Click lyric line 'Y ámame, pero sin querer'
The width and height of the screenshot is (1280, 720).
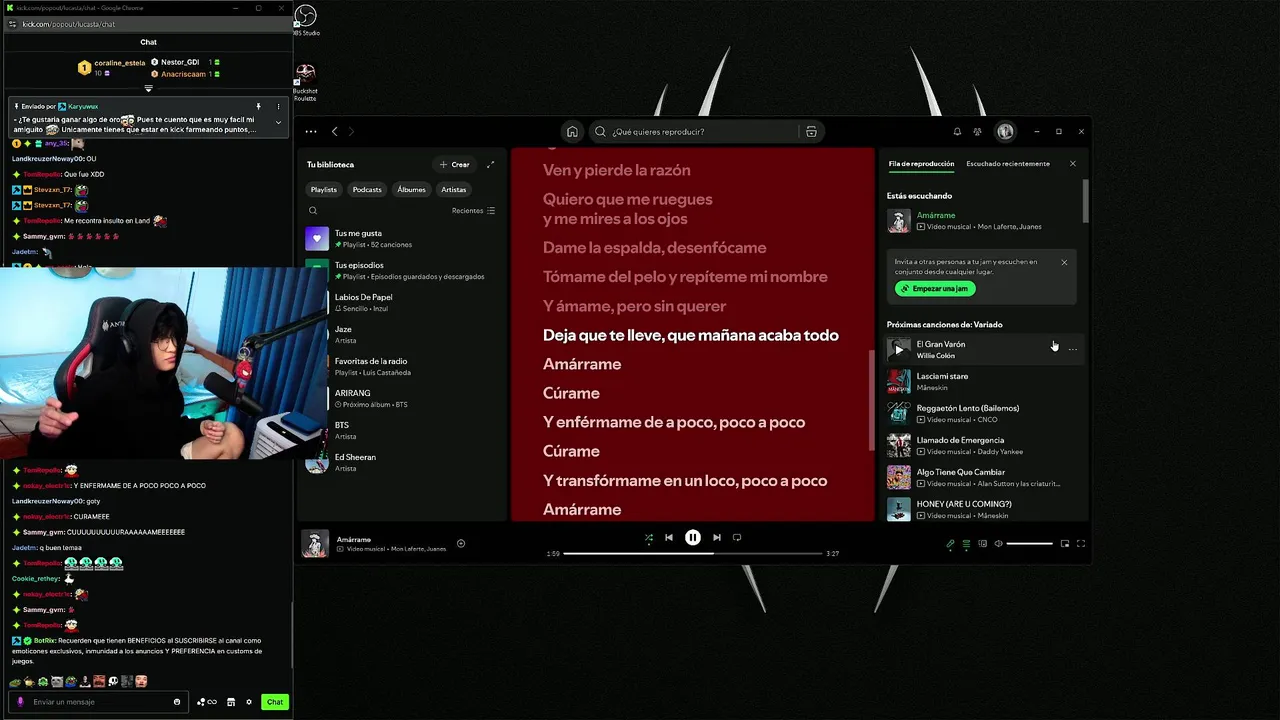point(634,306)
